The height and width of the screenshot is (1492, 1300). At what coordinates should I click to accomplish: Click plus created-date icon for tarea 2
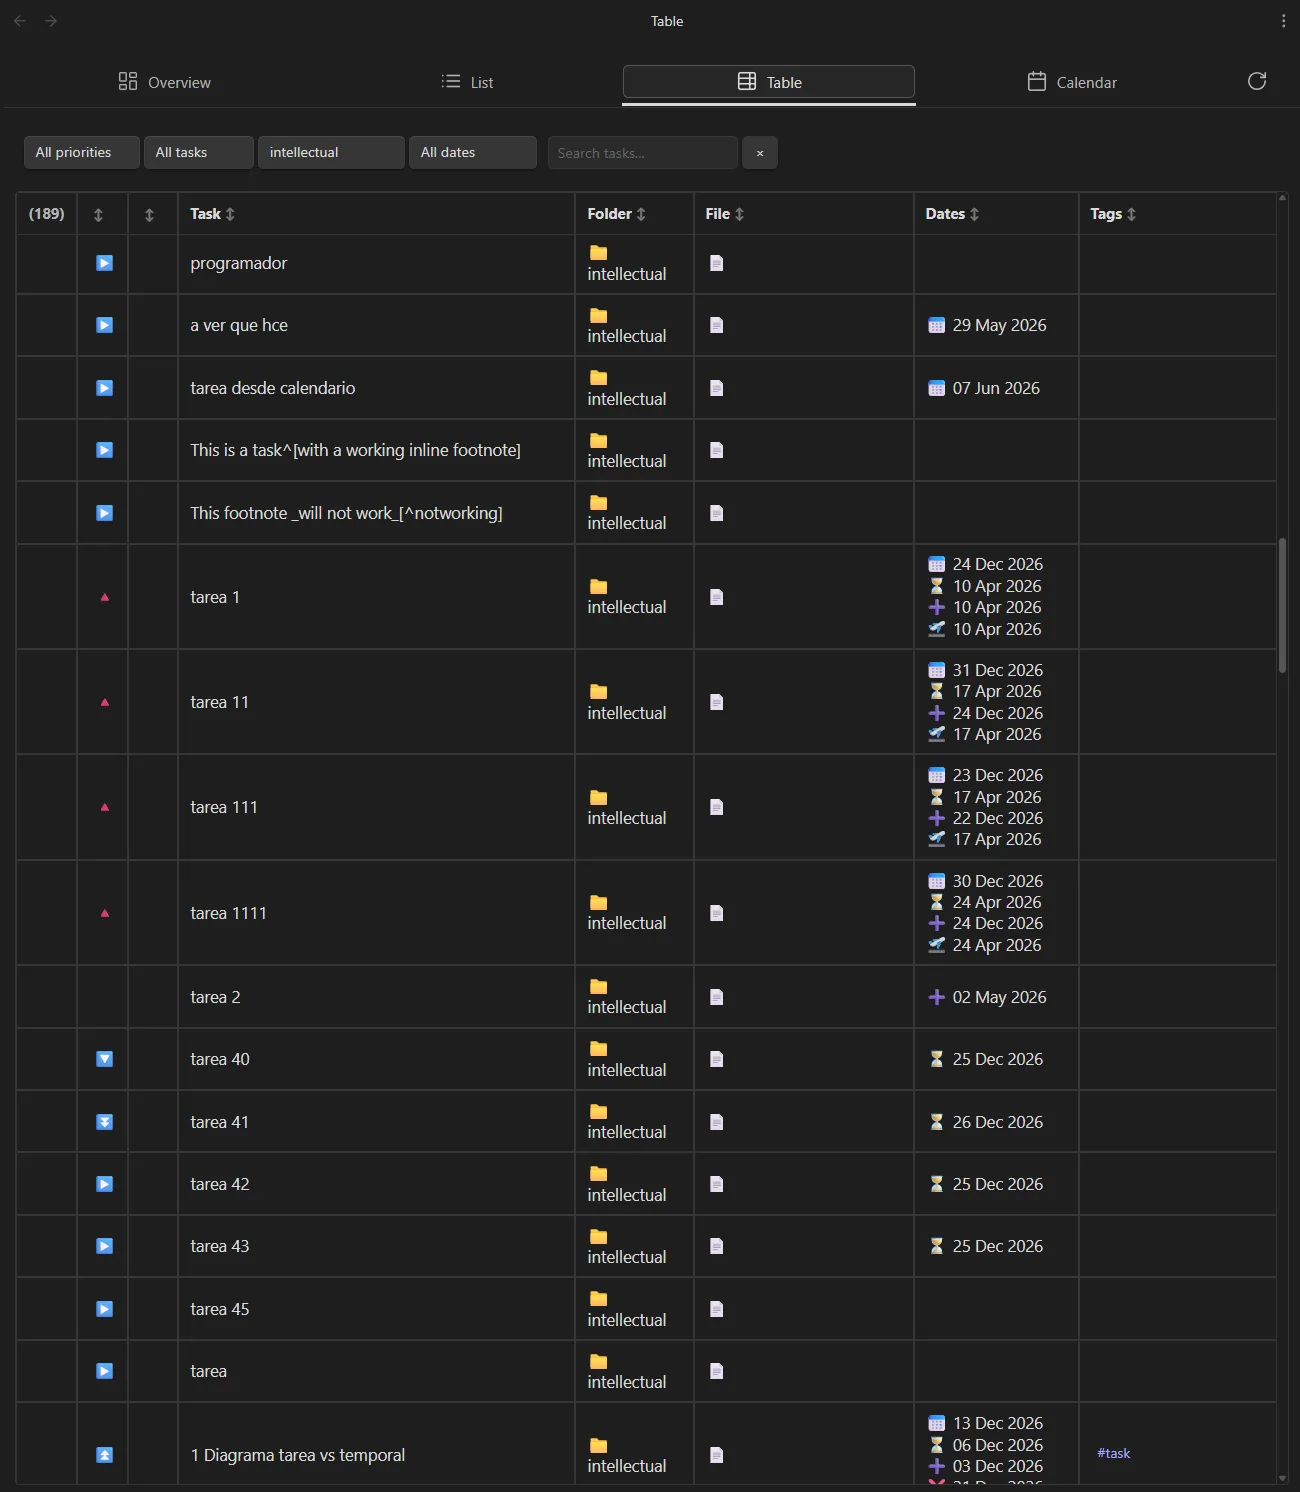[936, 997]
